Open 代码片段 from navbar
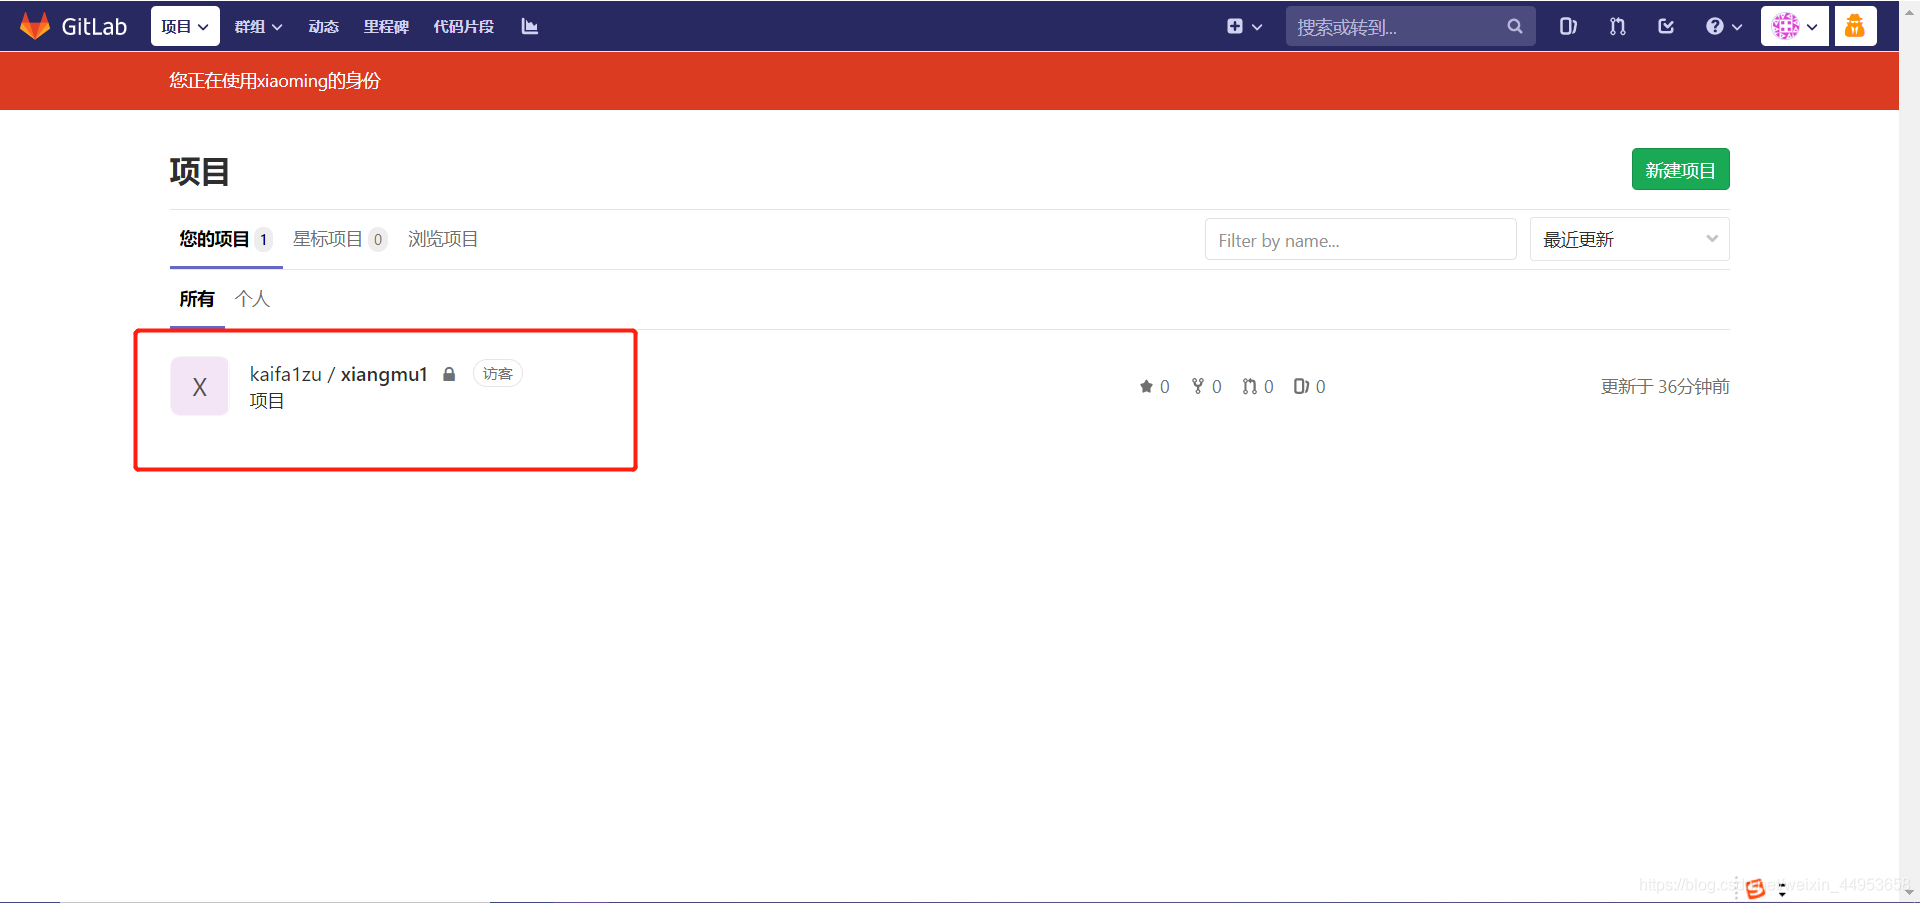 click(x=464, y=26)
